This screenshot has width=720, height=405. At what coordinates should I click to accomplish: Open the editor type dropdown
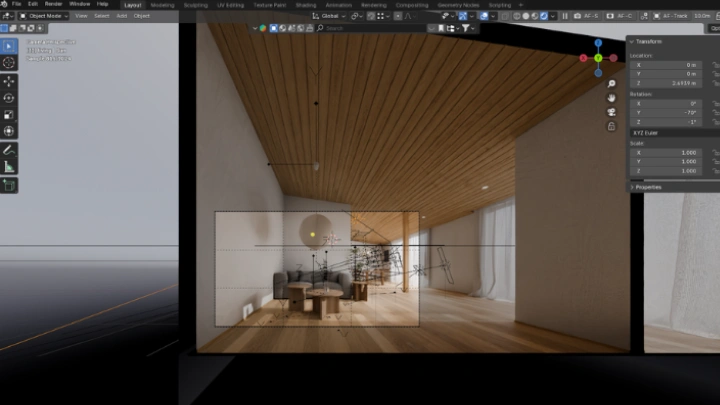tap(7, 16)
